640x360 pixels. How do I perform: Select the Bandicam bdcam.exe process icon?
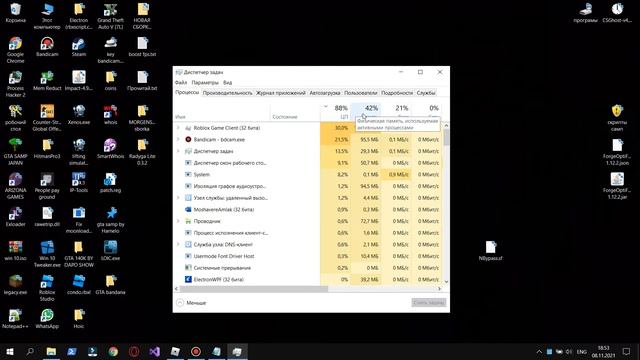click(x=188, y=140)
